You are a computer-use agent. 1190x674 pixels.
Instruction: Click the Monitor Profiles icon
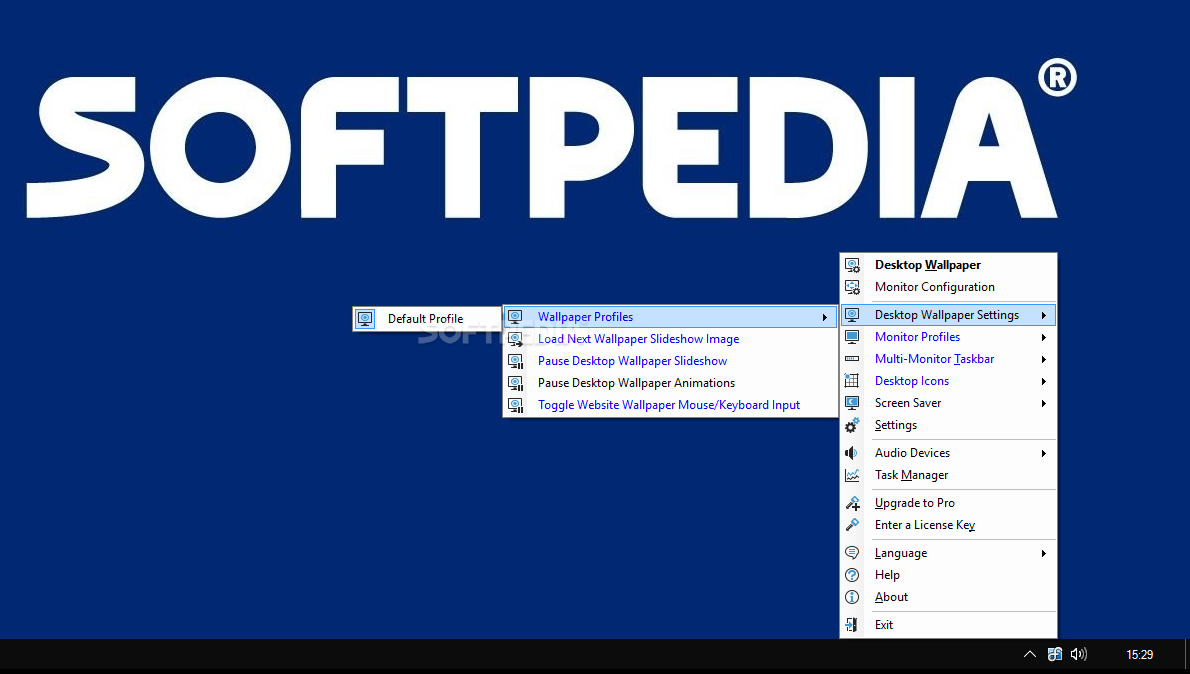[852, 337]
